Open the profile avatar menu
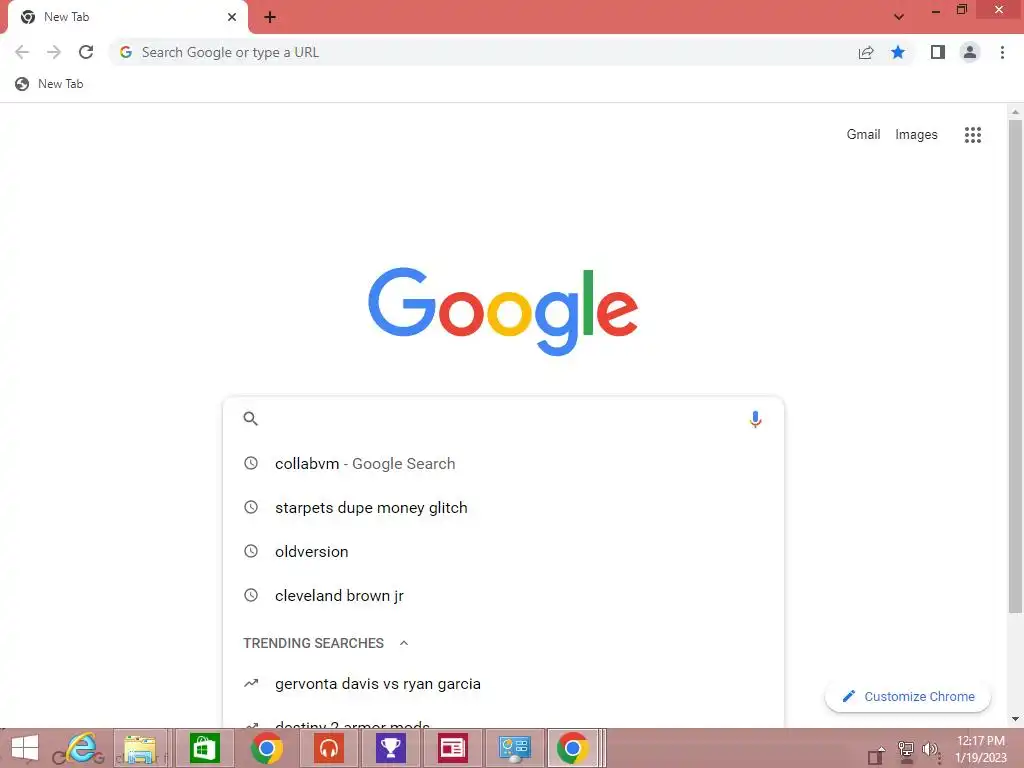The width and height of the screenshot is (1024, 768). point(970,52)
